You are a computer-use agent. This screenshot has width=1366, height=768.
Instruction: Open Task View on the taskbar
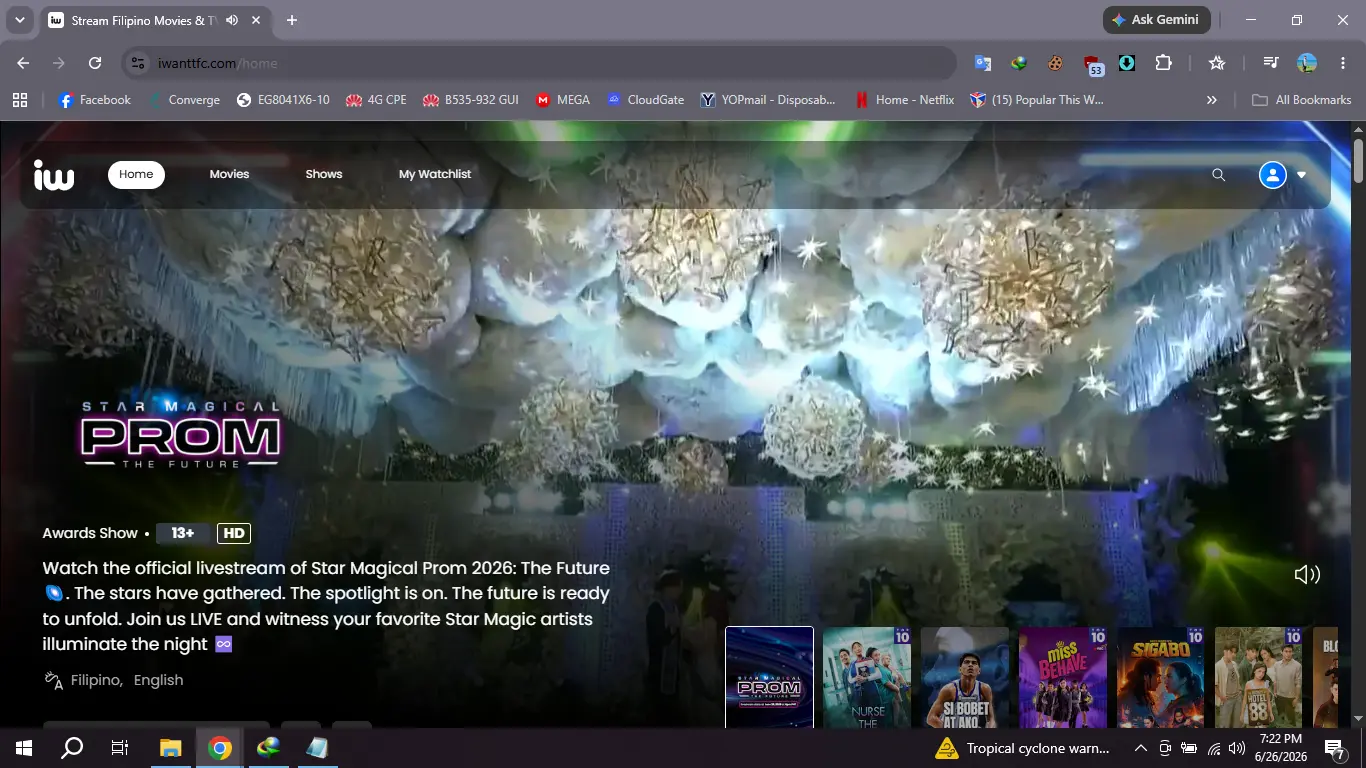(120, 748)
